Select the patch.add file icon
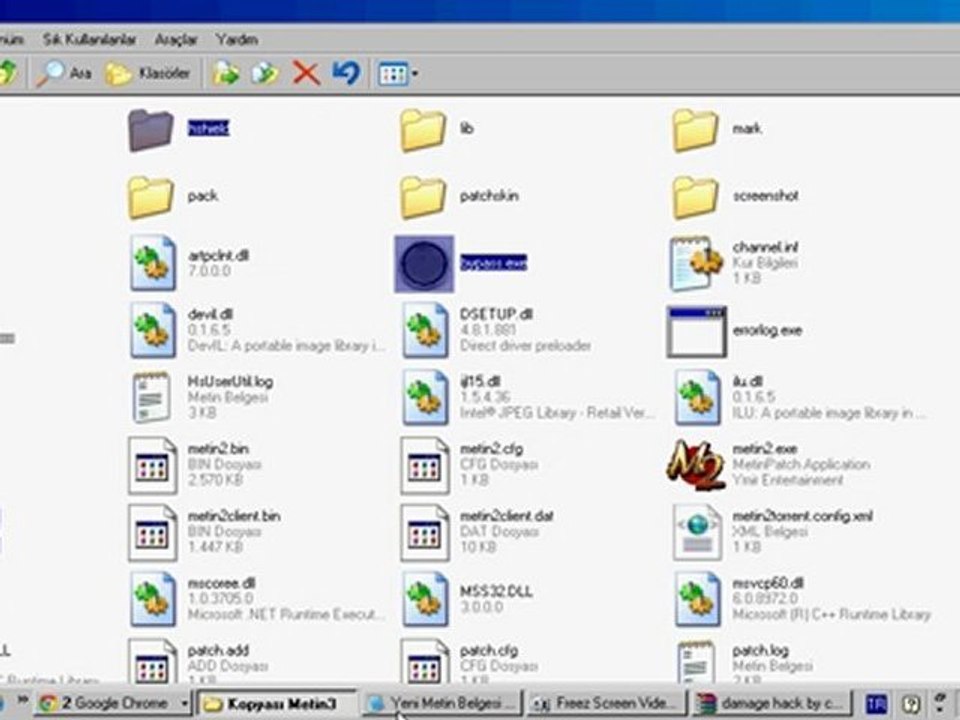Image resolution: width=960 pixels, height=720 pixels. [x=152, y=661]
